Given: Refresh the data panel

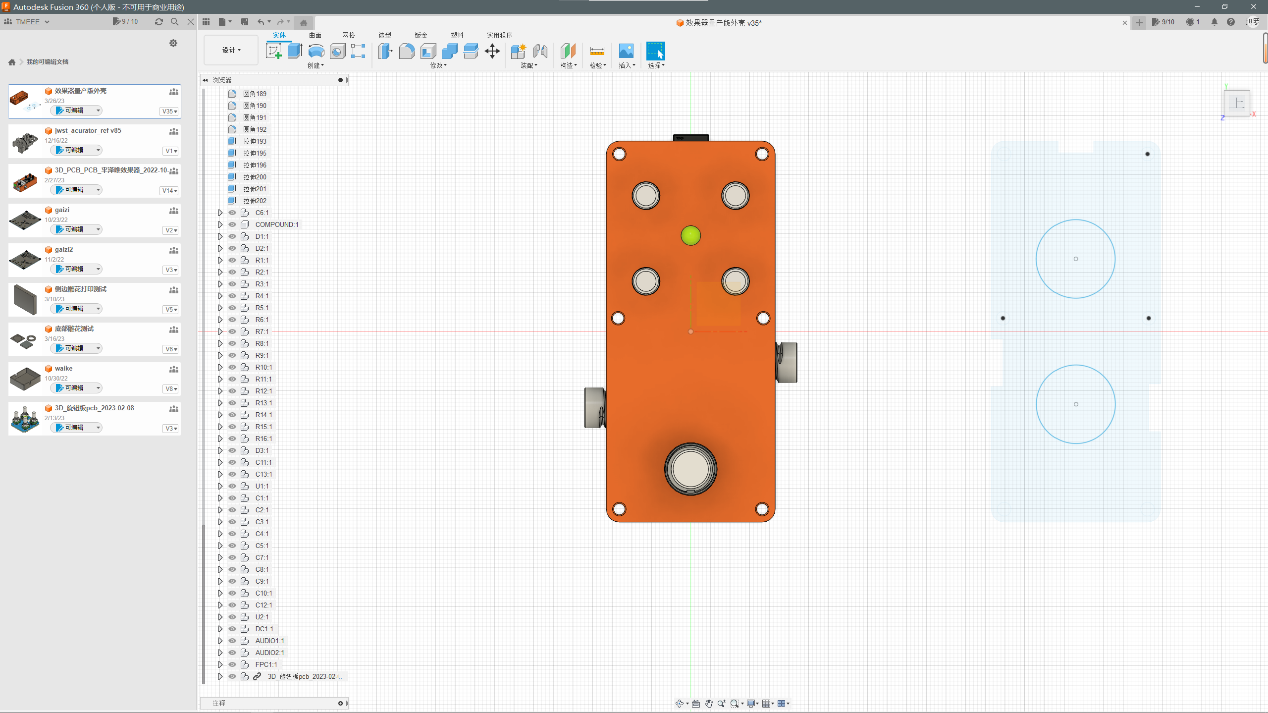Looking at the screenshot, I should point(159,21).
